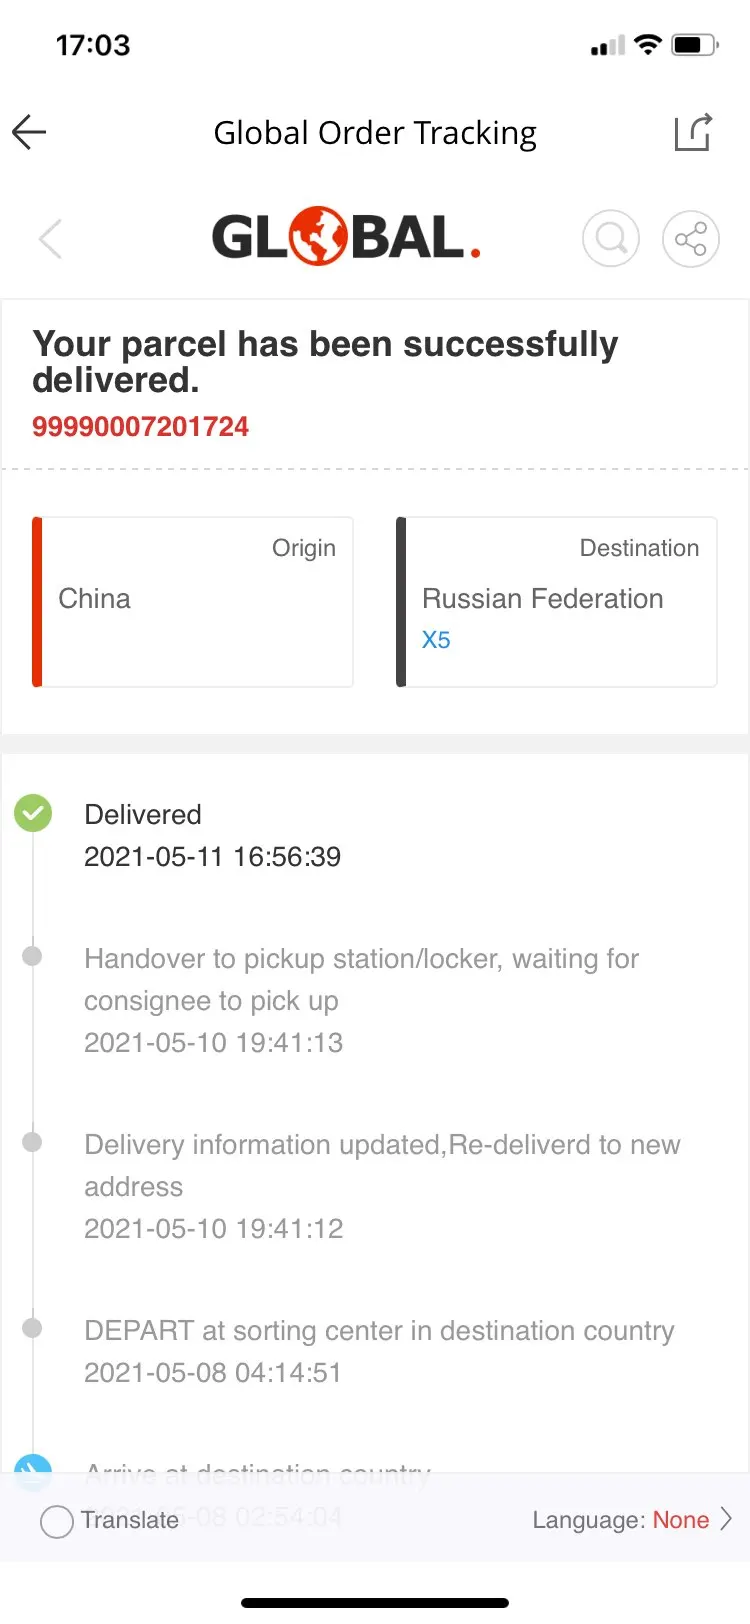750x1624 pixels.
Task: Open the Language None setting
Action: 632,1520
